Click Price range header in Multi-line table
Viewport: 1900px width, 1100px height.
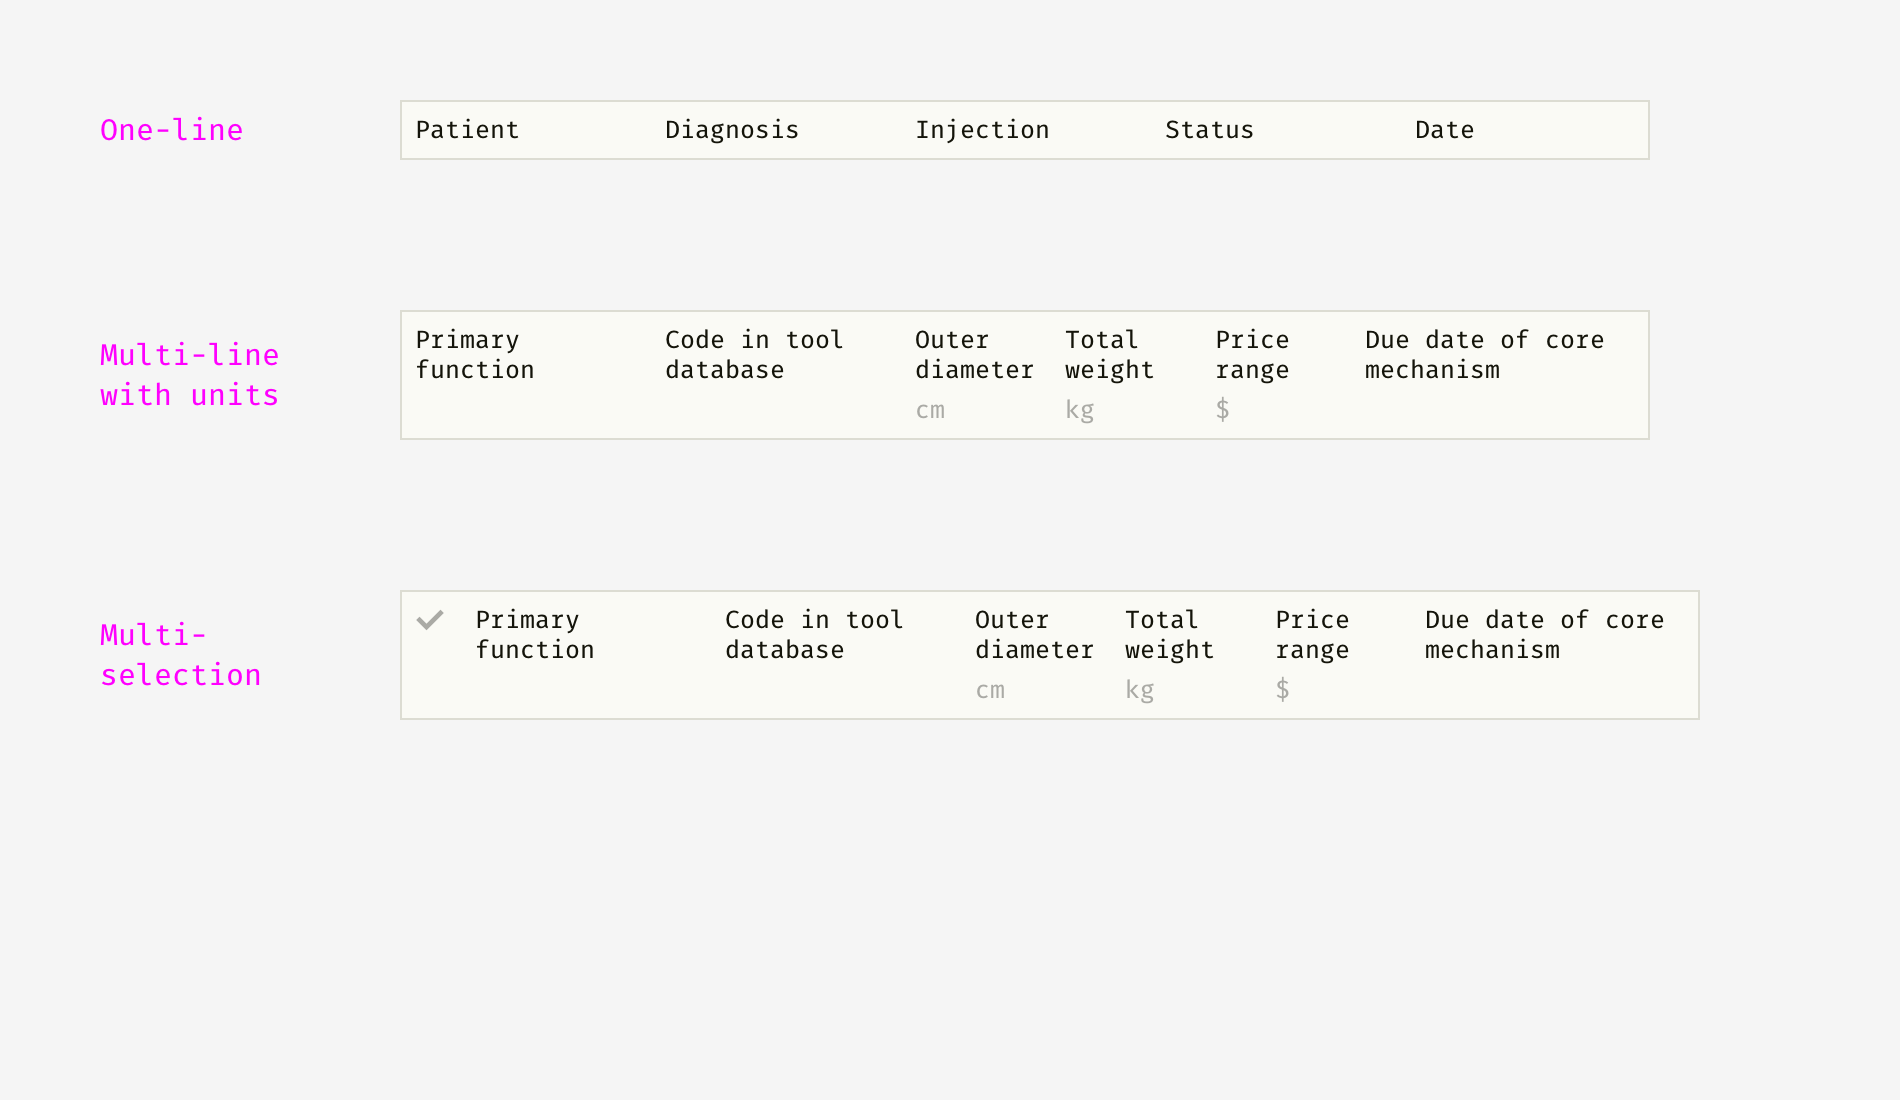point(1252,355)
